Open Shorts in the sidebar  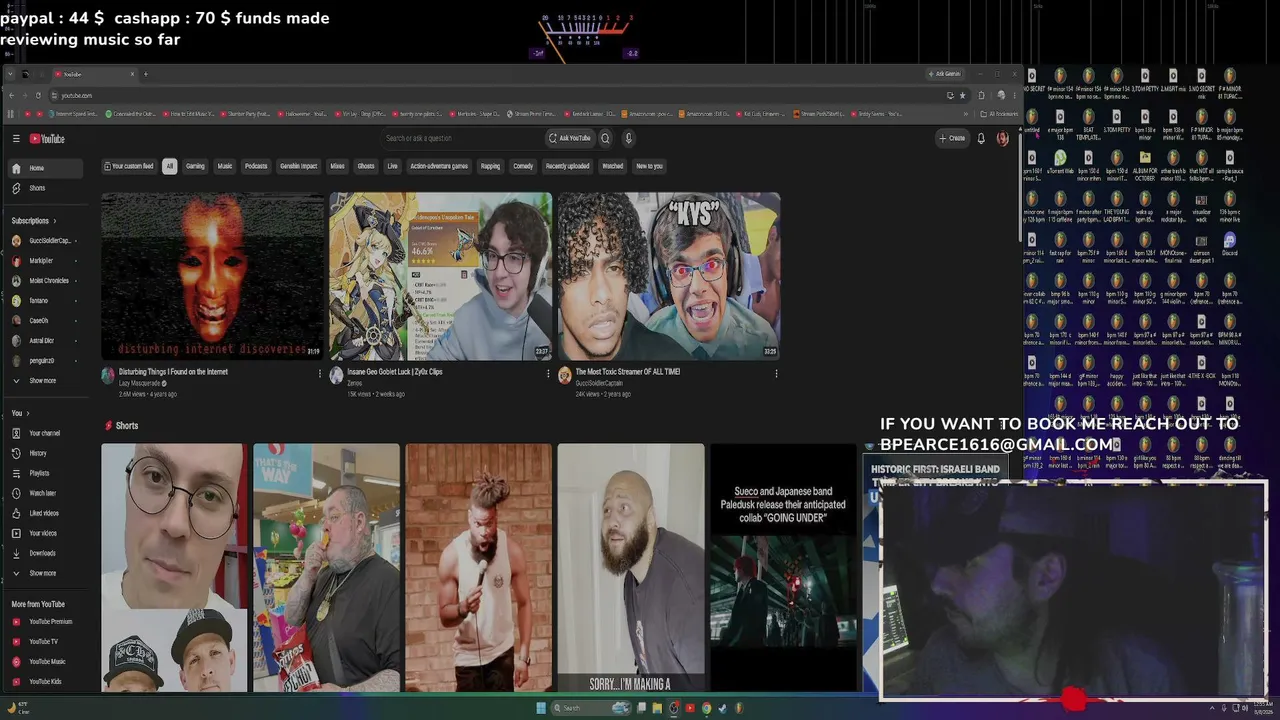tap(46, 188)
